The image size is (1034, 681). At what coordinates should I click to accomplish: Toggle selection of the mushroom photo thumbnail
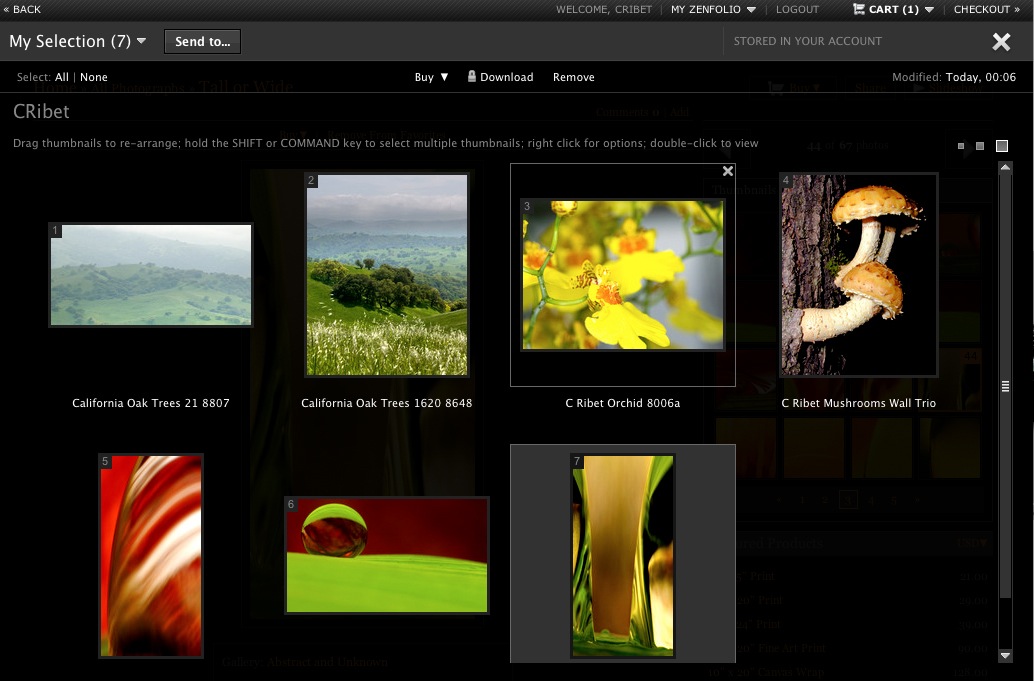[x=858, y=274]
